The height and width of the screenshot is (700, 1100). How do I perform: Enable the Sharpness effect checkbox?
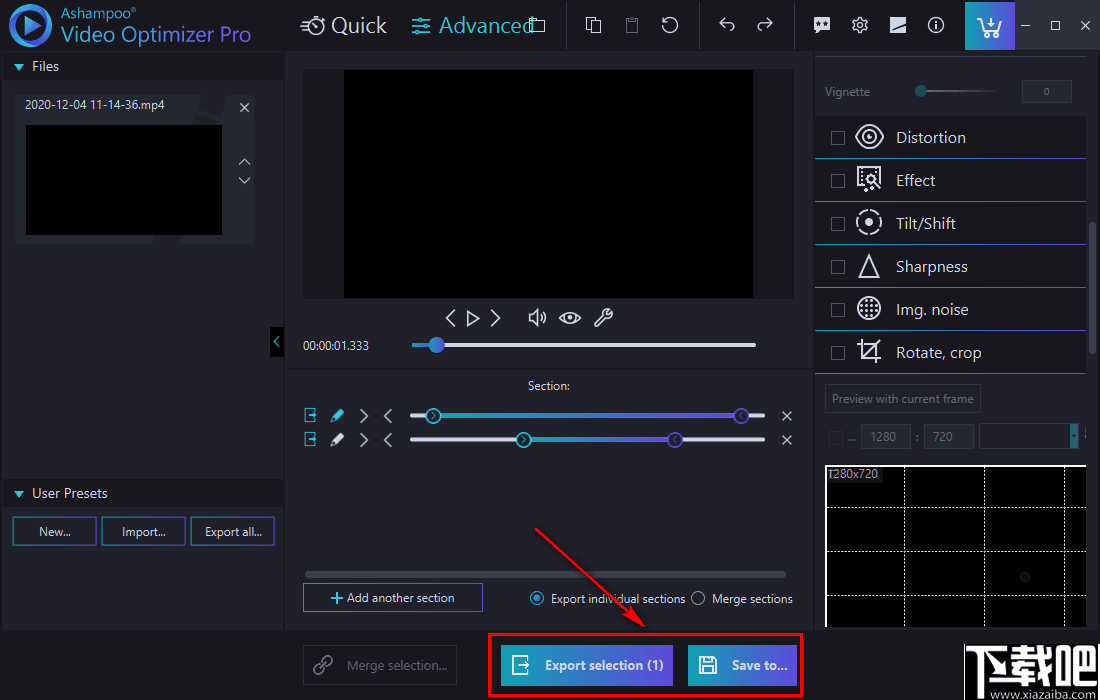coord(837,266)
